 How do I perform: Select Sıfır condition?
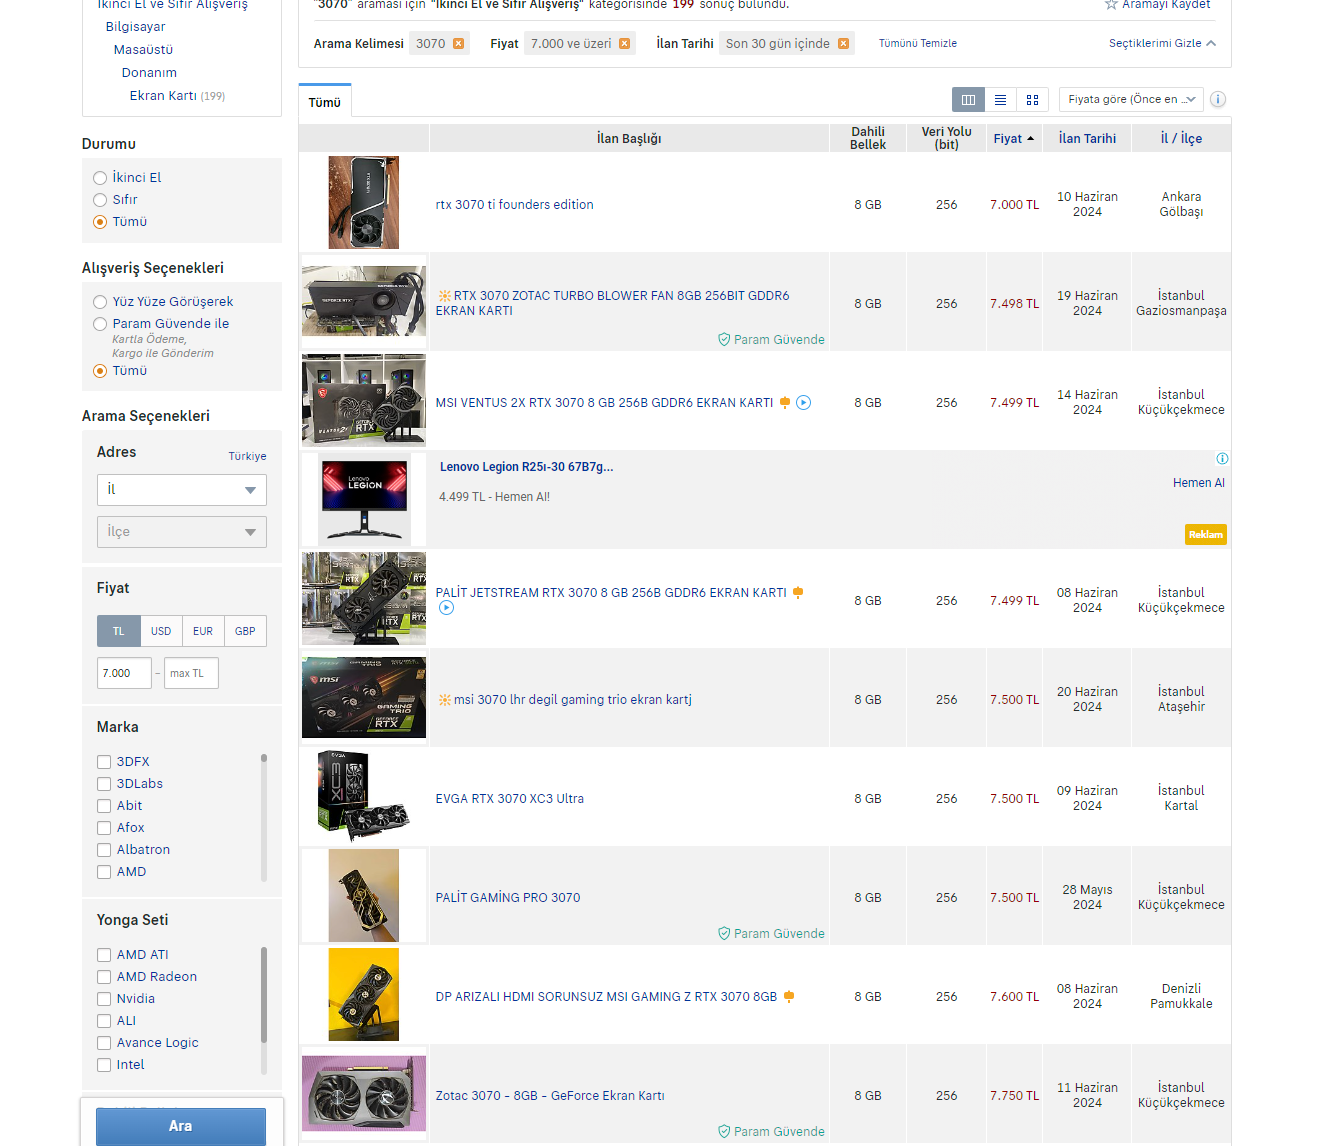point(100,200)
